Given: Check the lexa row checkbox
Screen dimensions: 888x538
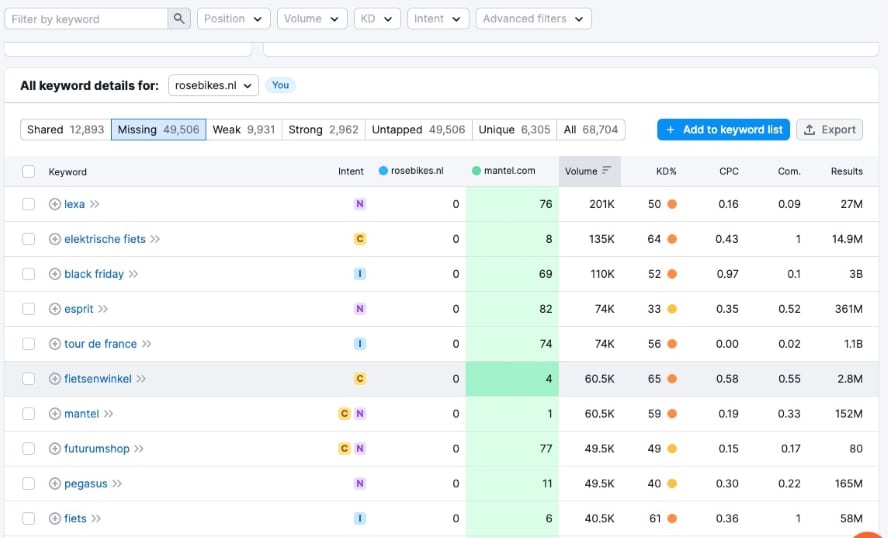Looking at the screenshot, I should click(28, 204).
